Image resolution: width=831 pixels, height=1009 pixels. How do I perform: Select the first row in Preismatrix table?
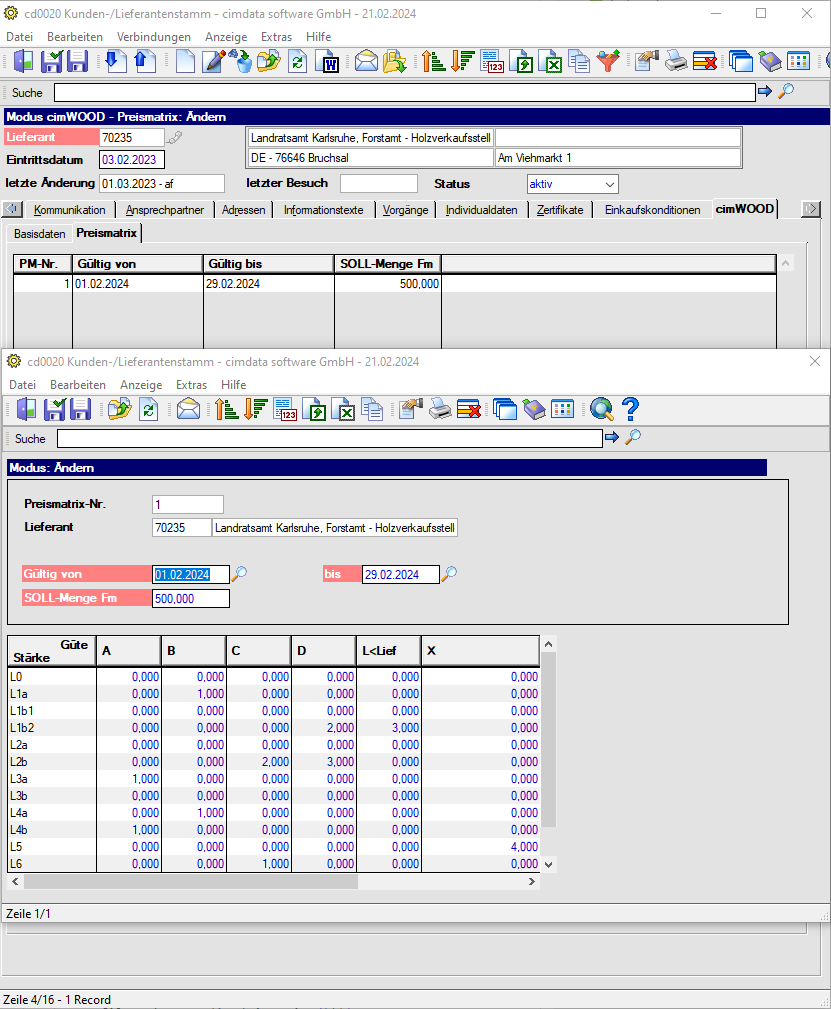(394, 284)
